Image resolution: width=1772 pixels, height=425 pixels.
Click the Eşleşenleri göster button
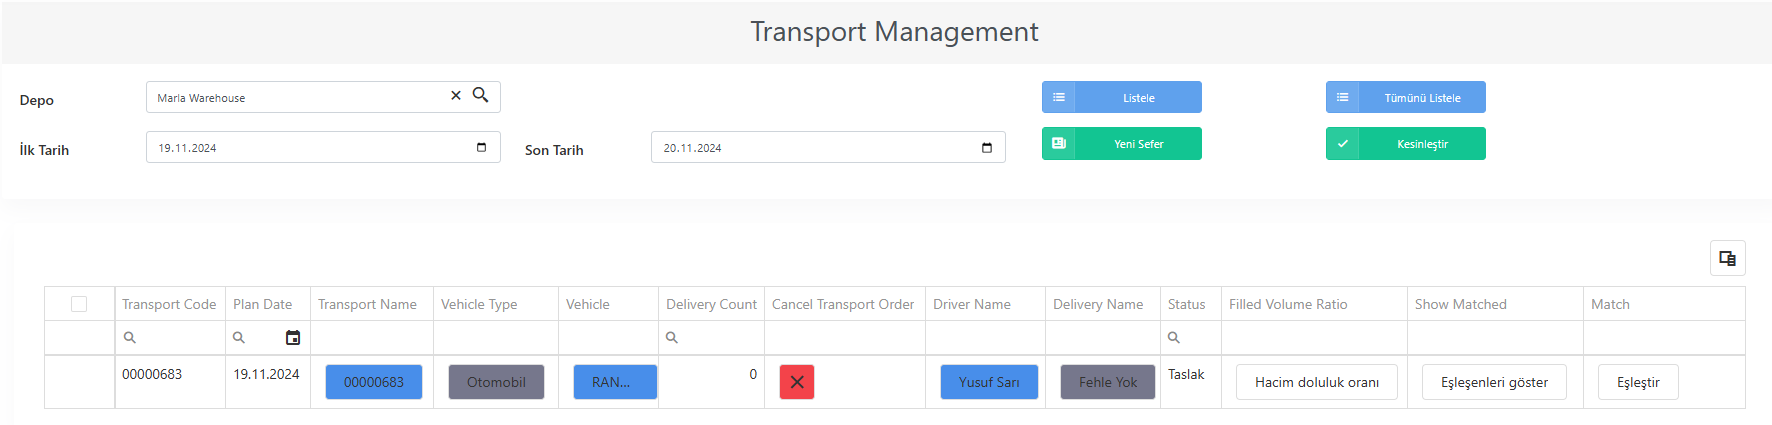[1494, 382]
